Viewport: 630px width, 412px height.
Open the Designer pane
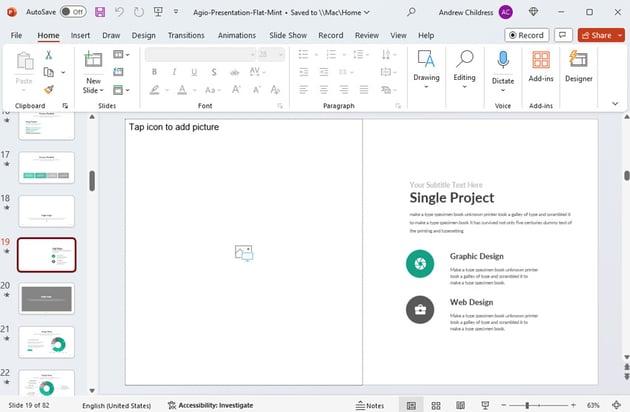click(578, 66)
